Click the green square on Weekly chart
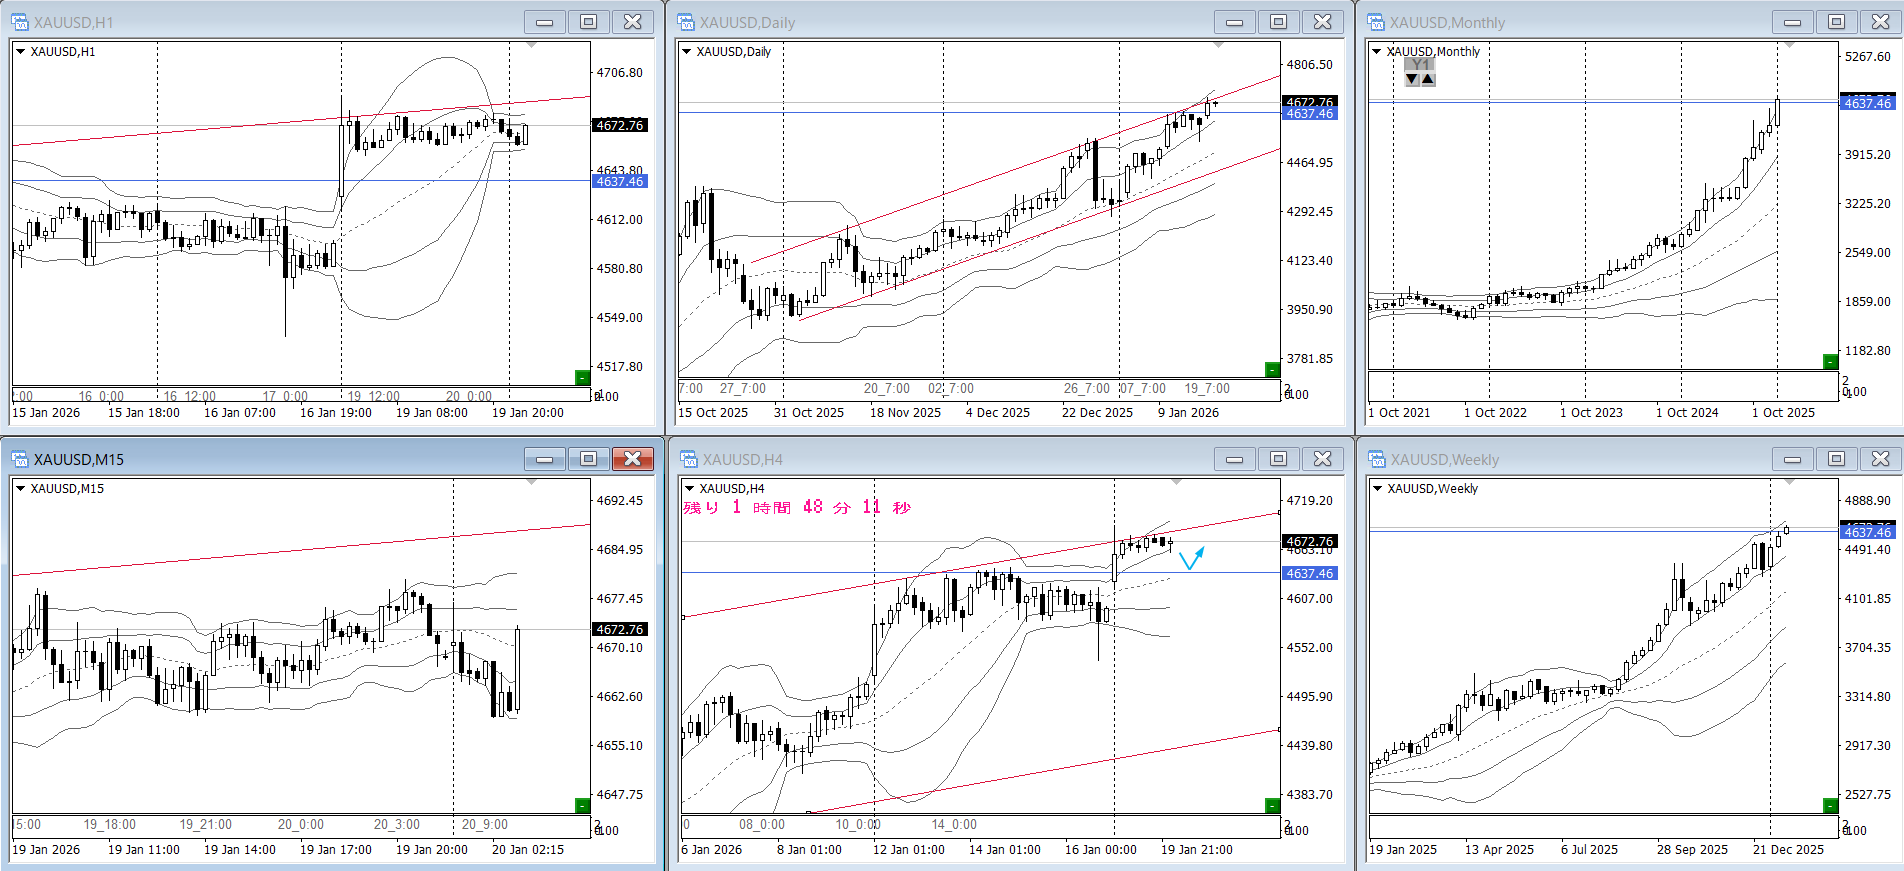 click(x=1830, y=805)
